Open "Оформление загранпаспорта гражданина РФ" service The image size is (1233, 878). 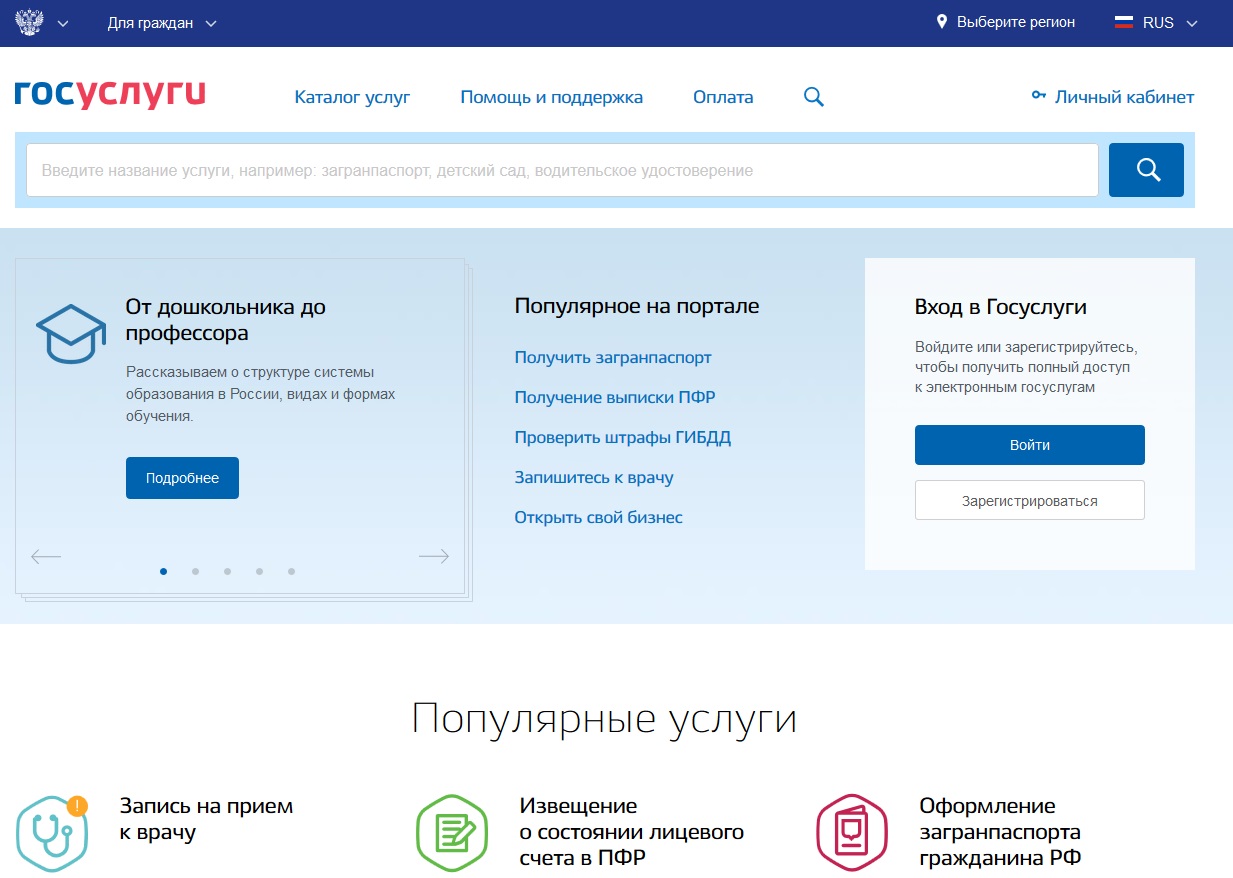coord(1000,832)
